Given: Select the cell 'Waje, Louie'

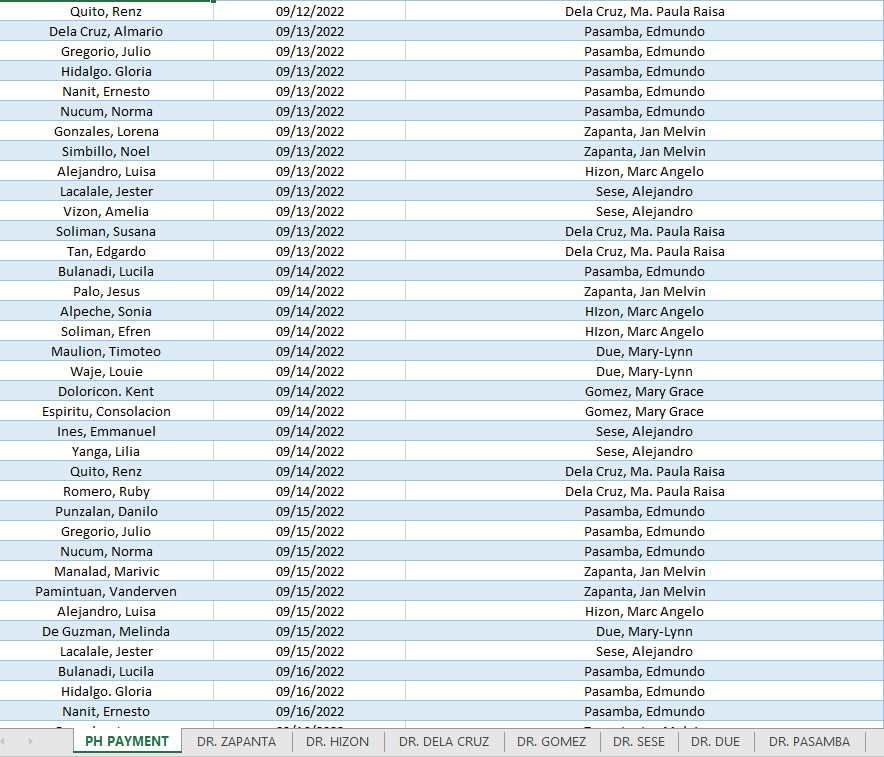Looking at the screenshot, I should point(106,371).
